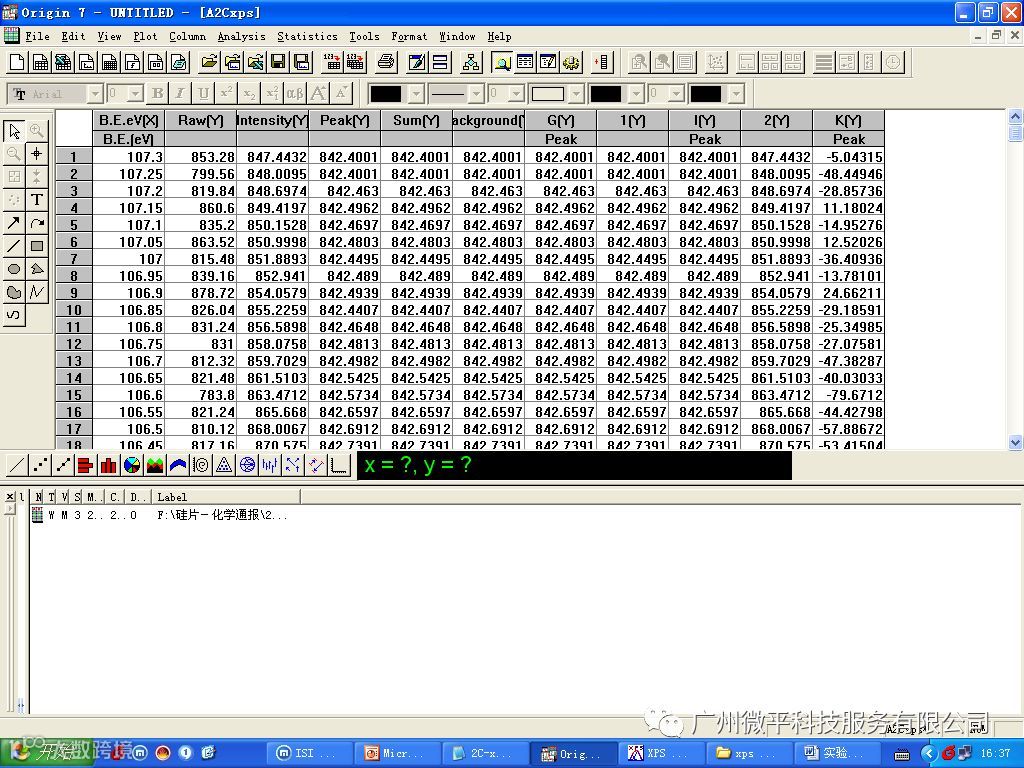Click the line plot icon in the bottom toolbar
The width and height of the screenshot is (1024, 768).
coord(17,465)
